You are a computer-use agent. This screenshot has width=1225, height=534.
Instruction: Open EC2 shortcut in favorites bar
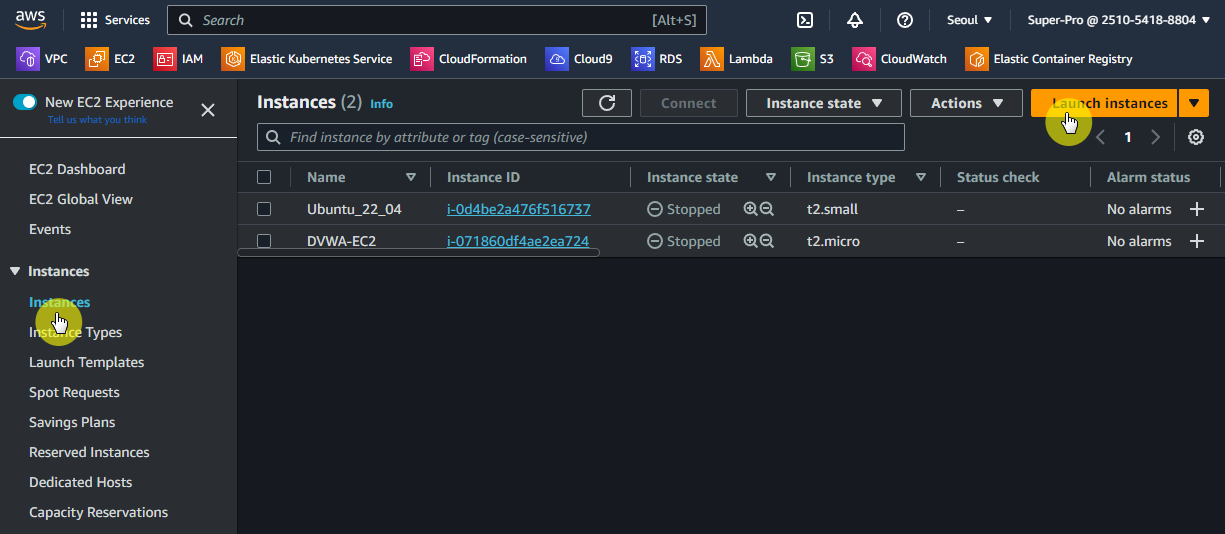110,59
